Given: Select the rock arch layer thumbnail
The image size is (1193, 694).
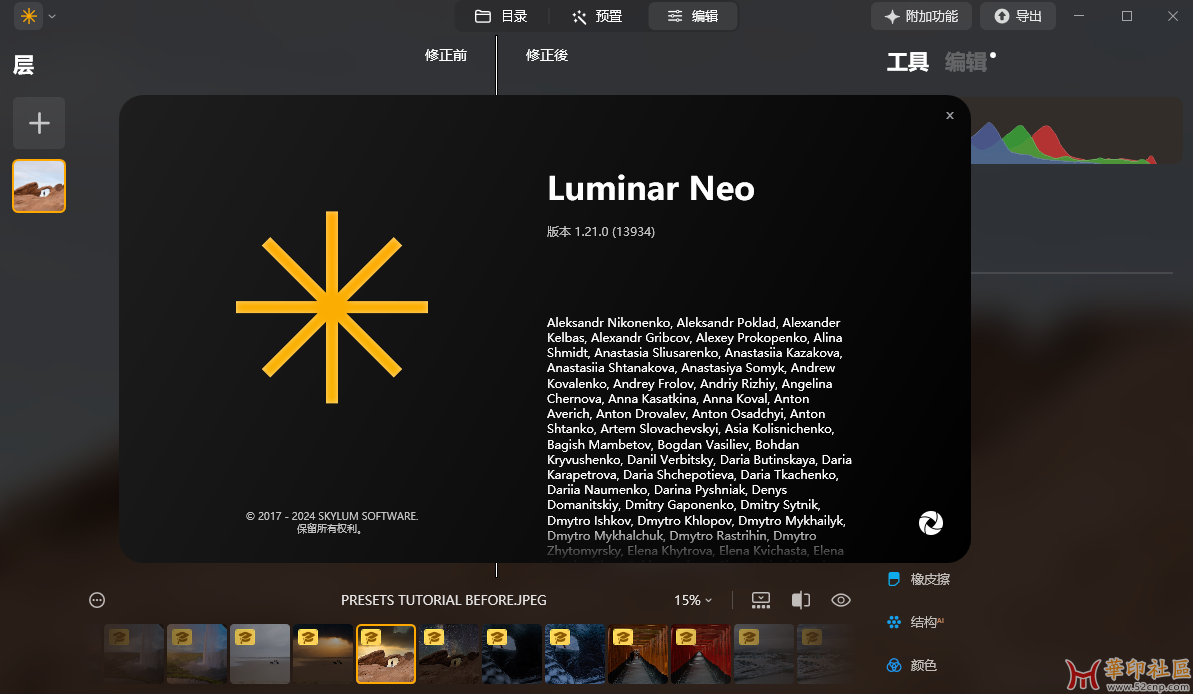Looking at the screenshot, I should point(39,186).
